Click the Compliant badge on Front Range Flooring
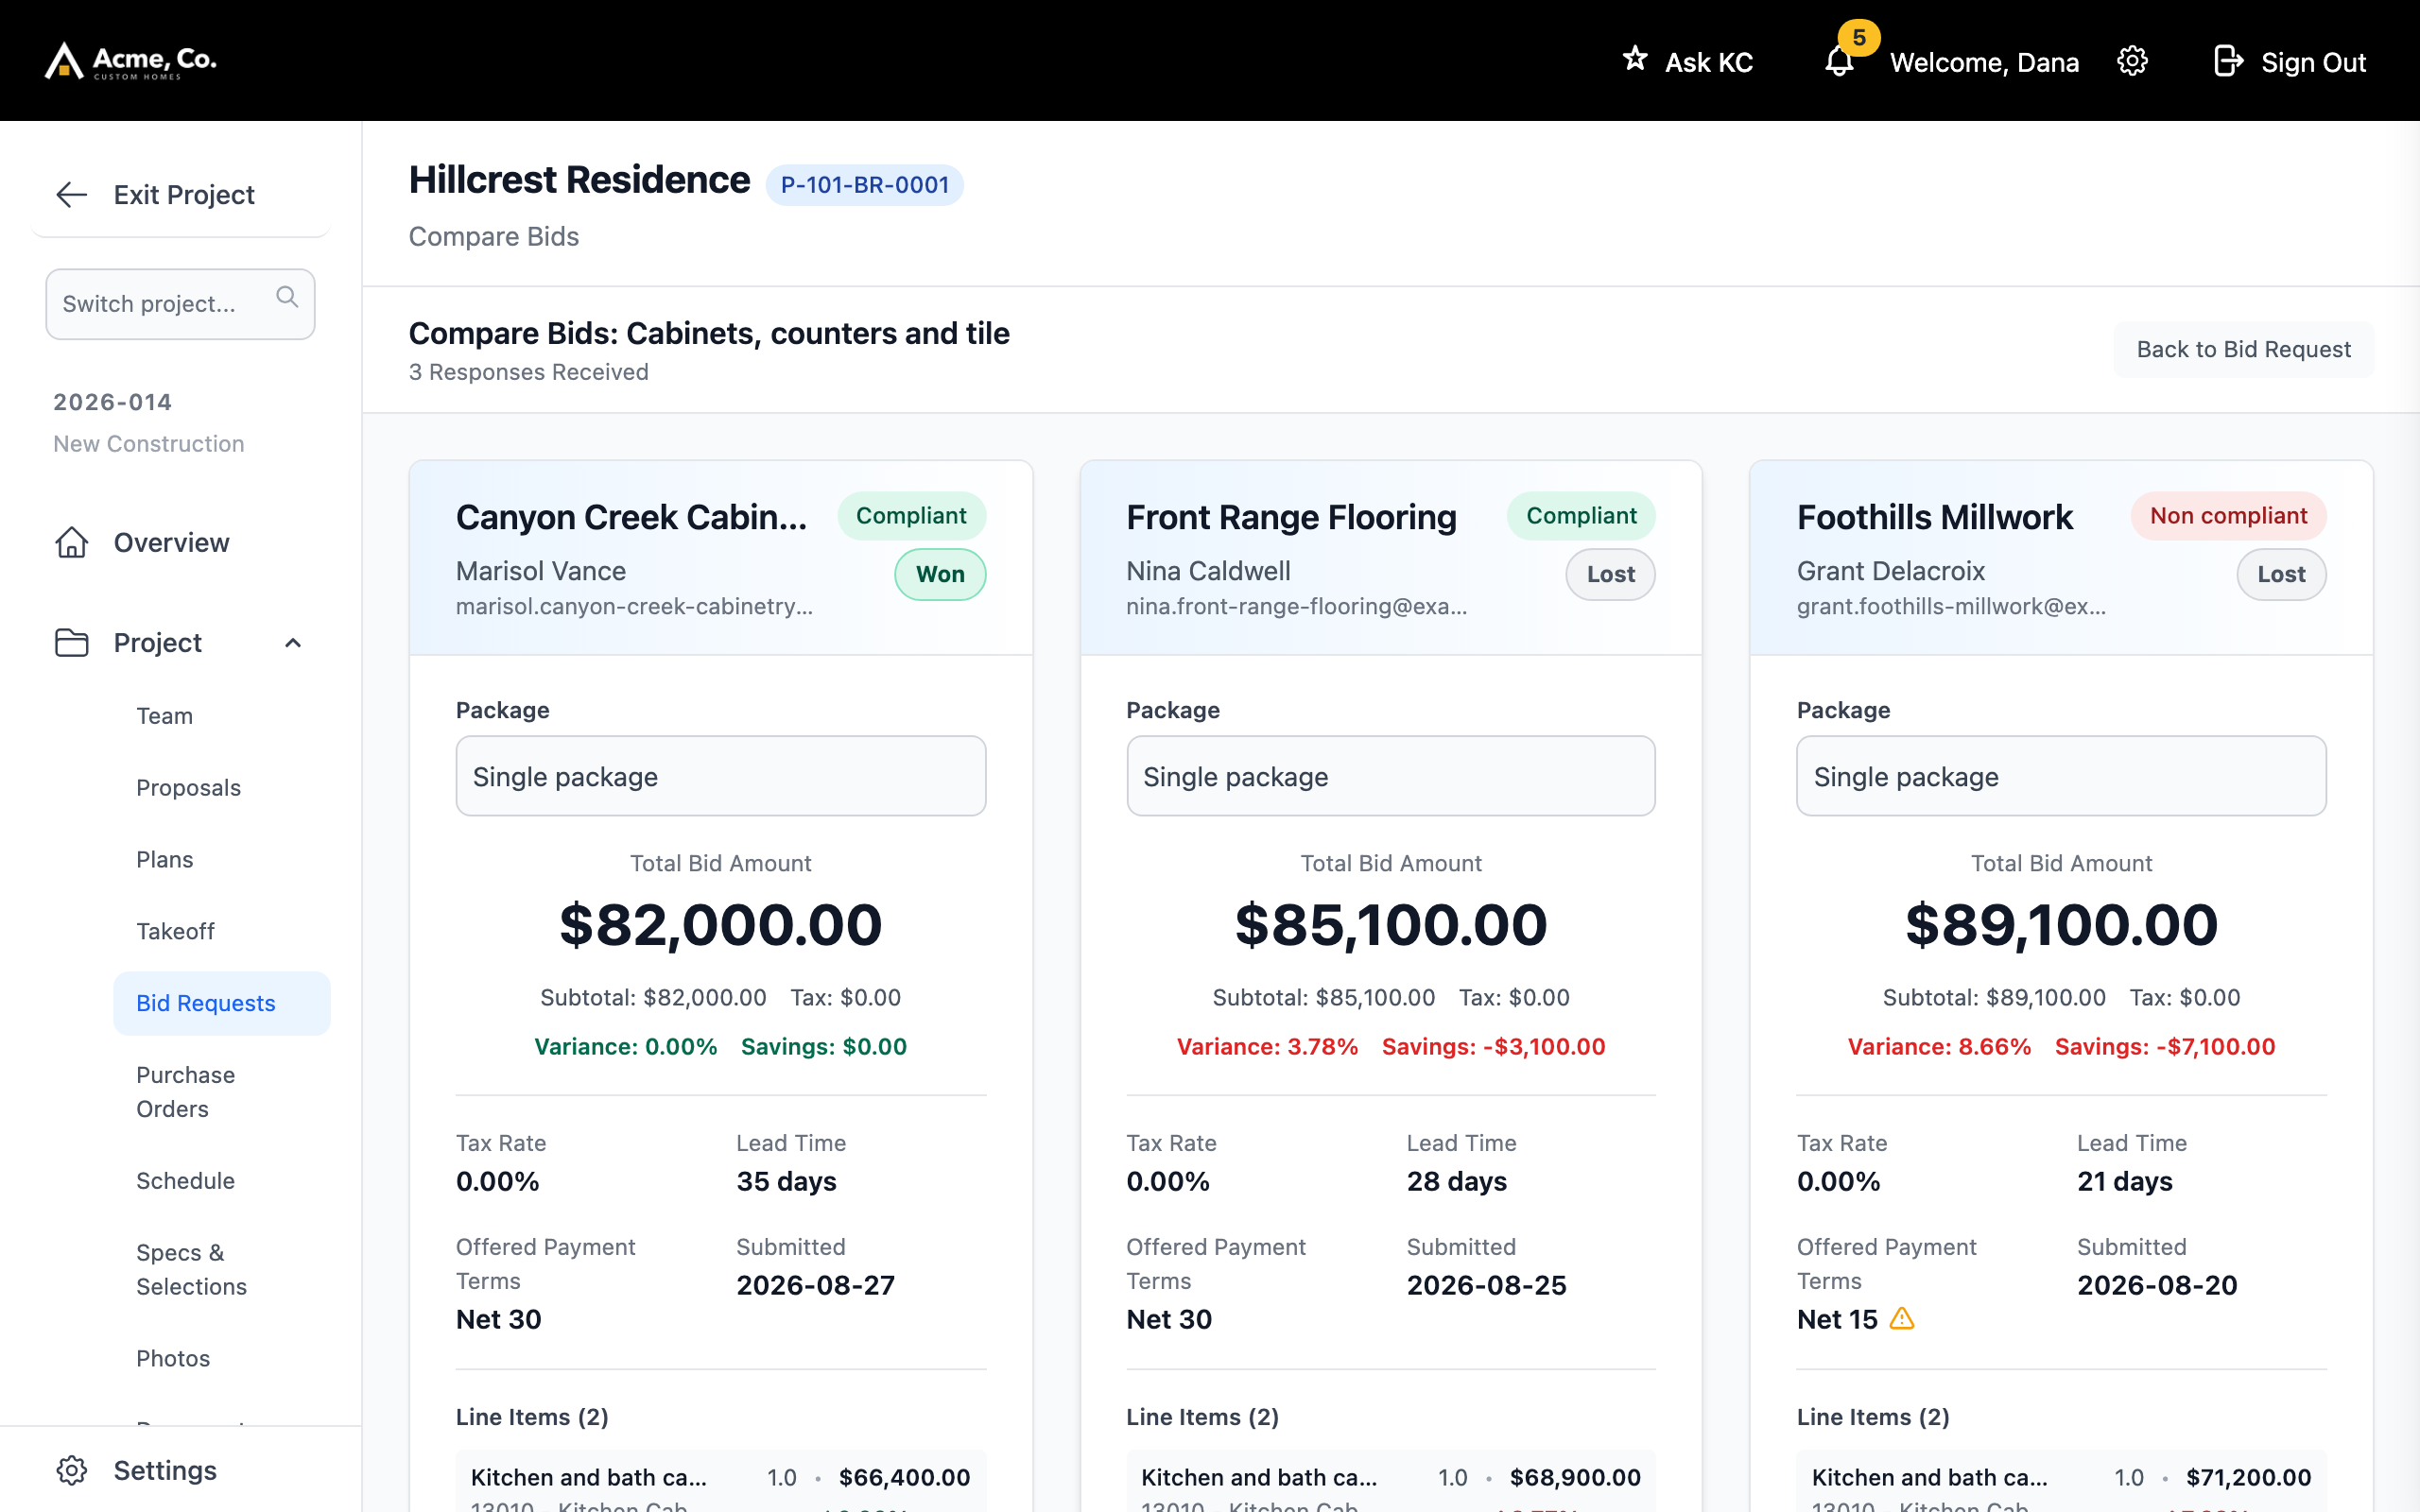 point(1581,516)
